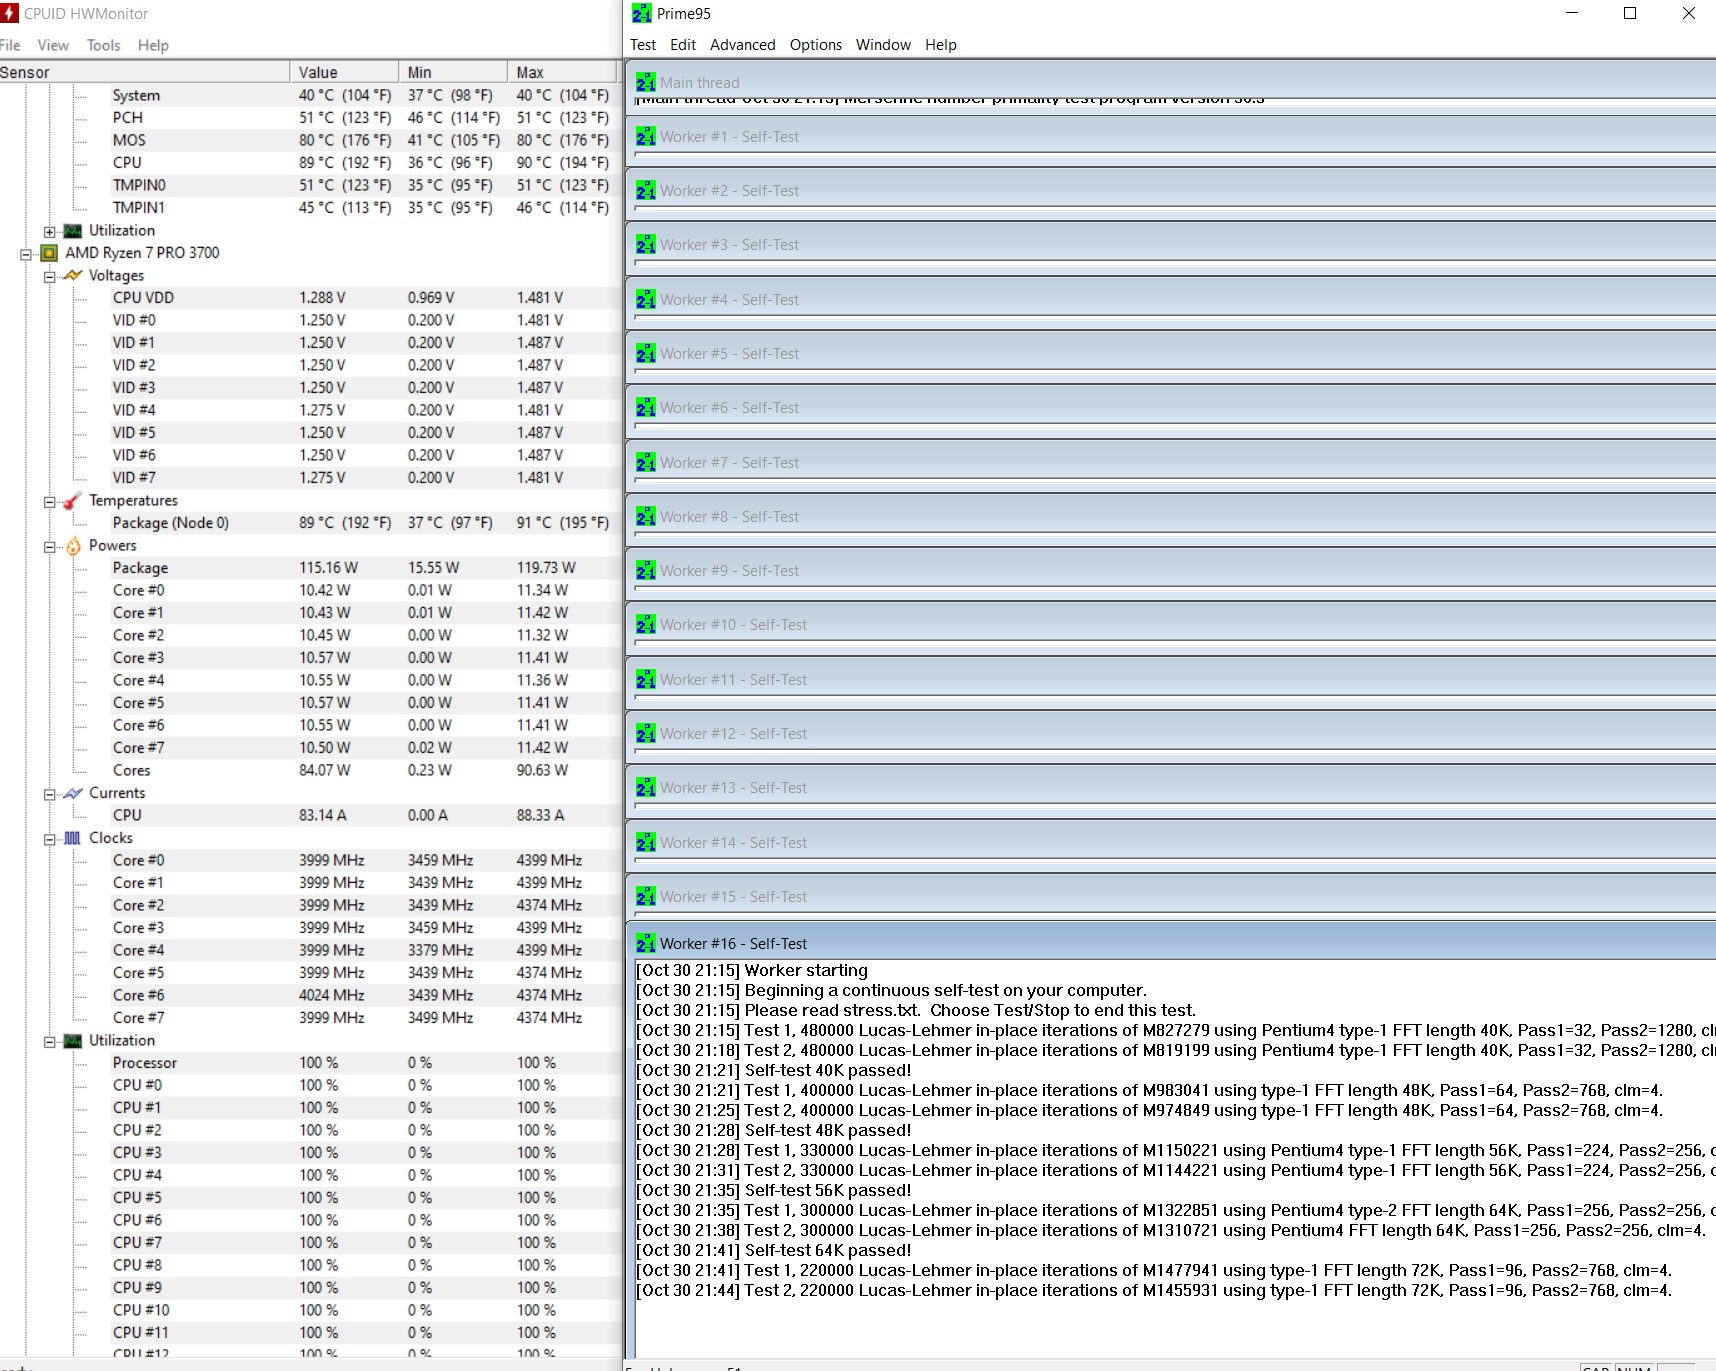The height and width of the screenshot is (1371, 1716).
Task: Click the Worker #11 Self-Test window icon
Action: 646,679
